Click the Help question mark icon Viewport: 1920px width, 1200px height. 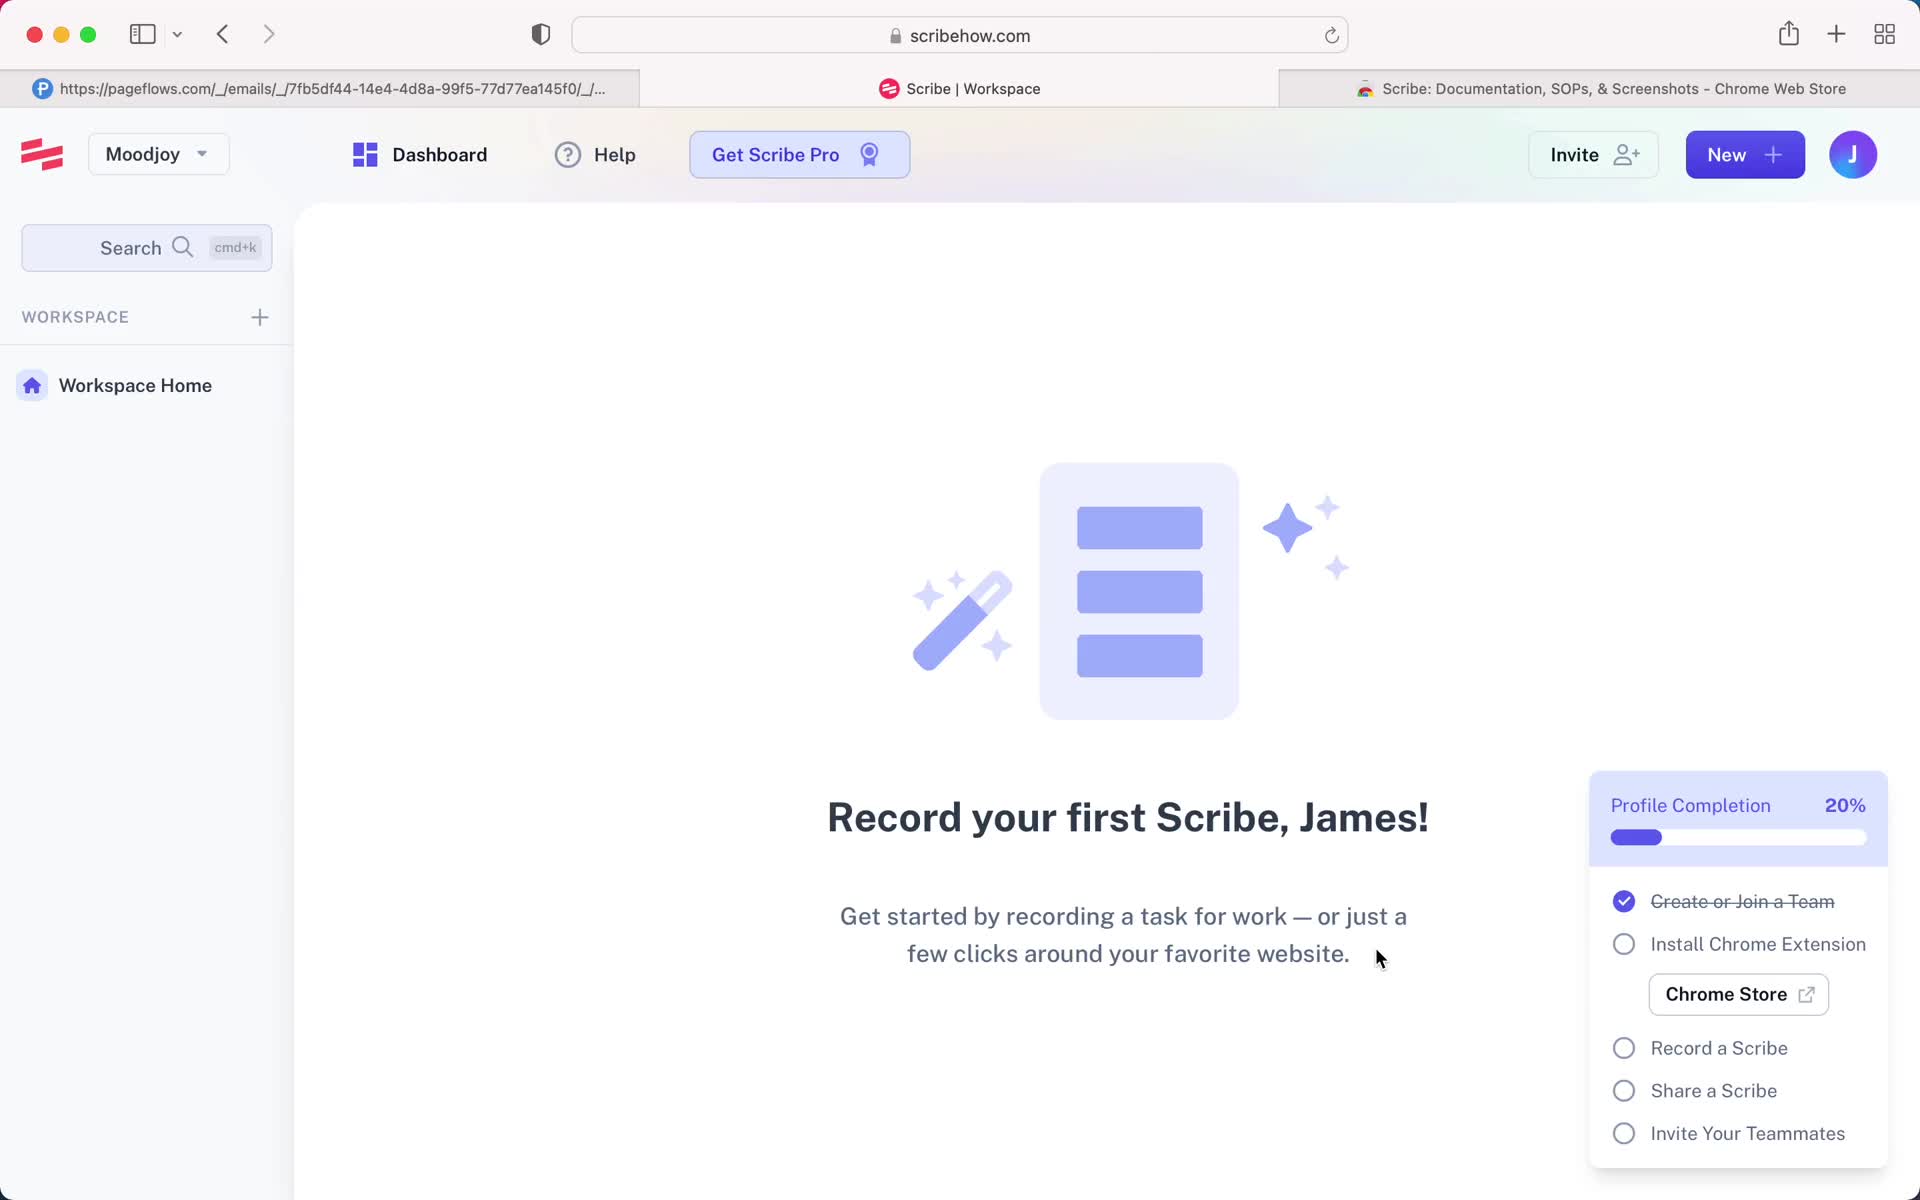pos(570,153)
